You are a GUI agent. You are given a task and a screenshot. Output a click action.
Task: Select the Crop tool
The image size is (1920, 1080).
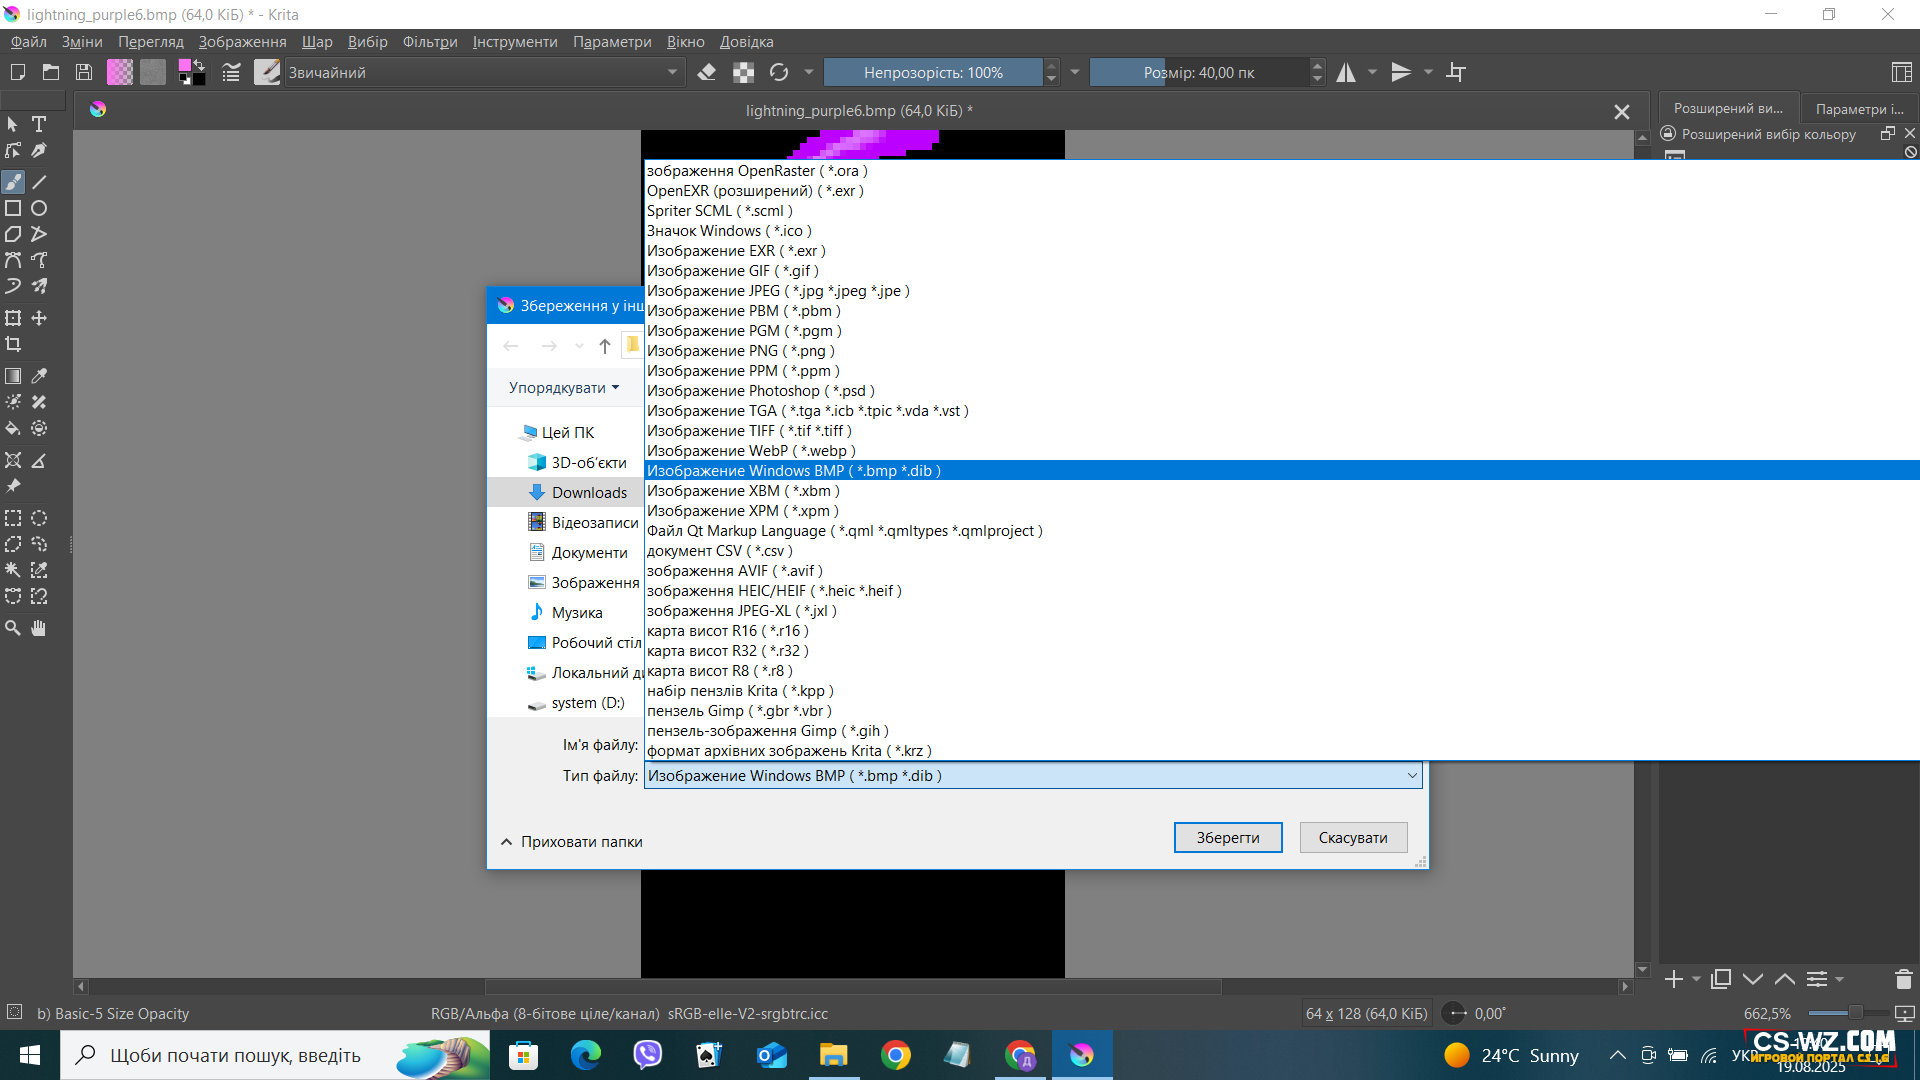point(13,344)
